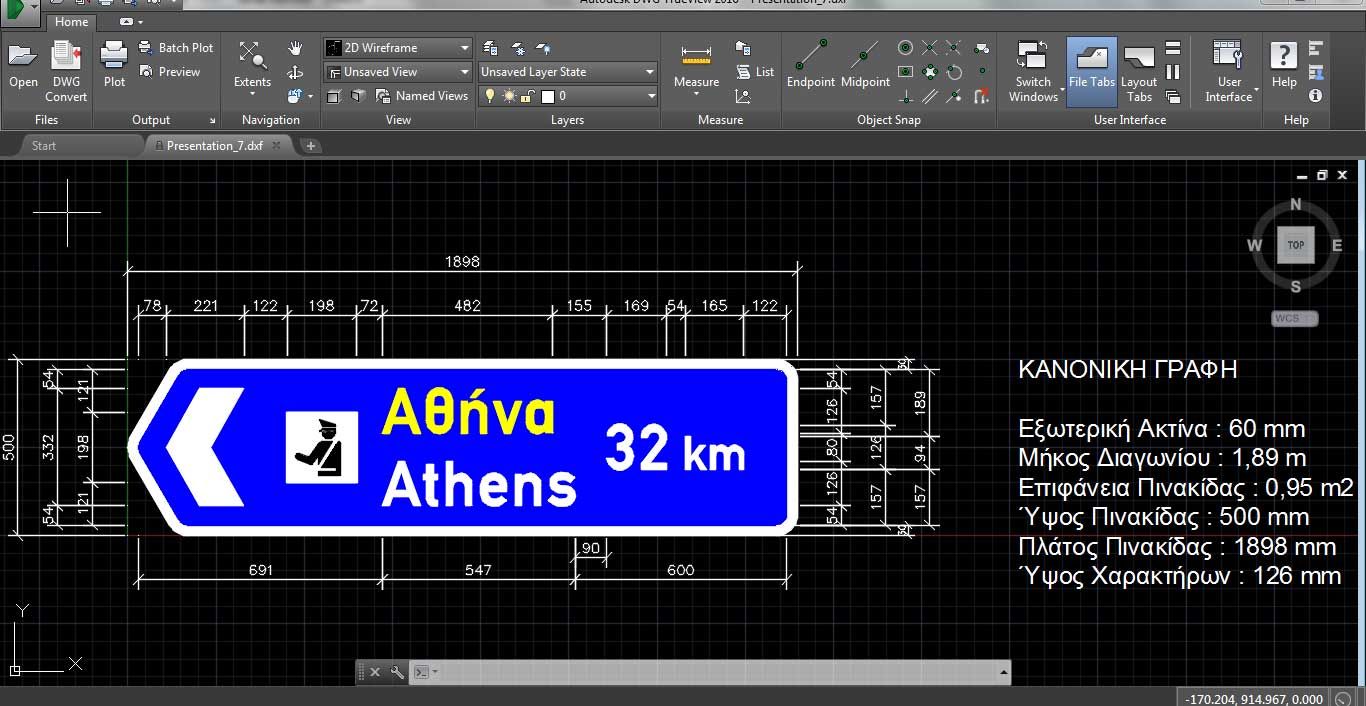Expand the 2D Wireframe visual style dropdown
This screenshot has width=1366, height=706.
(x=397, y=48)
